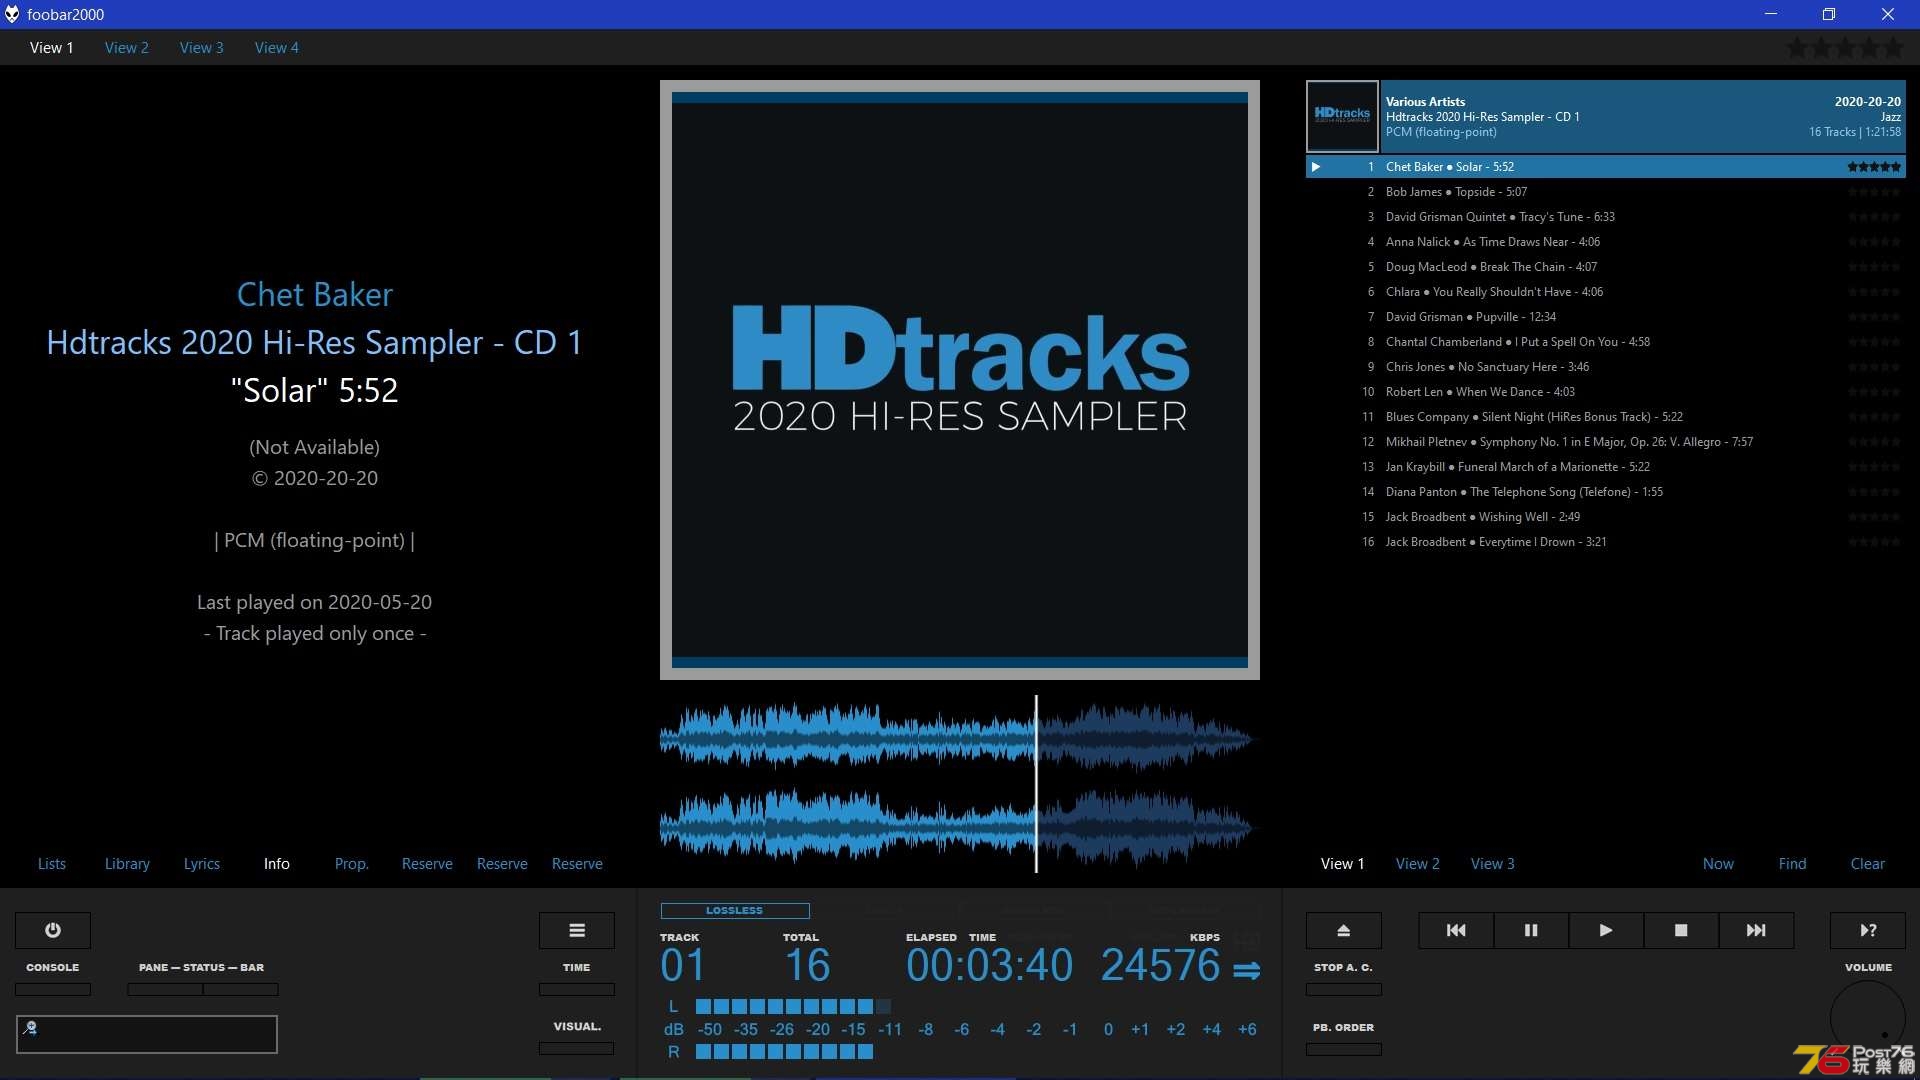The height and width of the screenshot is (1080, 1920).
Task: Click the search icon in search box
Action: [x=30, y=1028]
